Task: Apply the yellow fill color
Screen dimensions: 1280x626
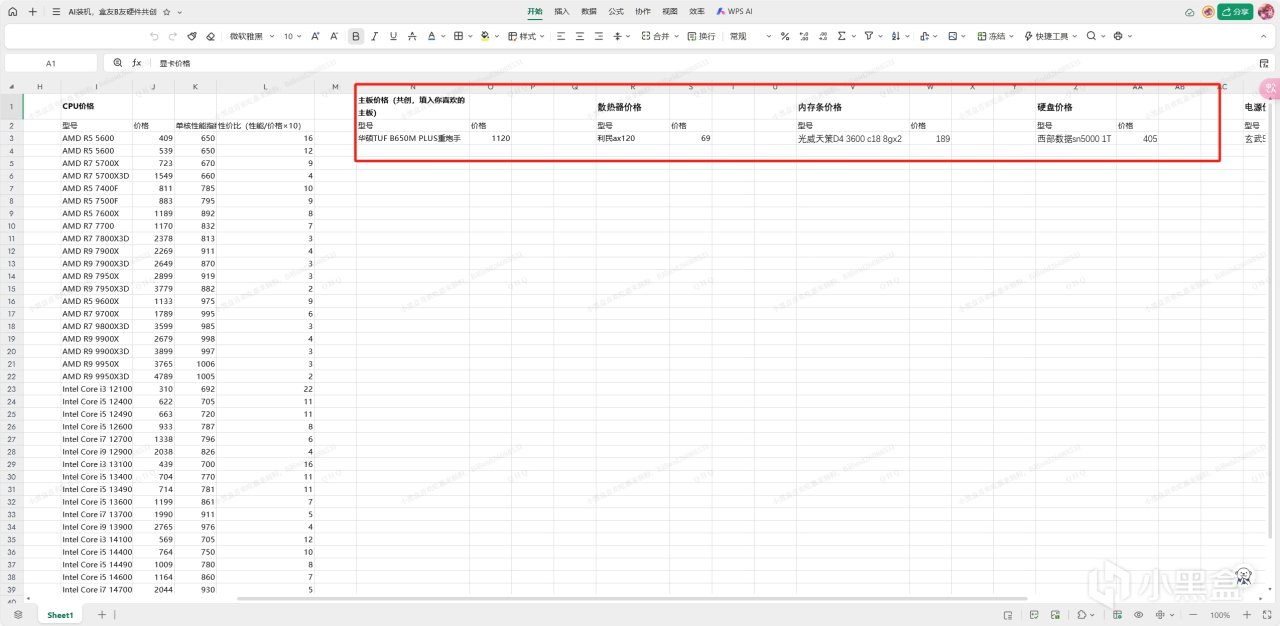Action: (x=485, y=36)
